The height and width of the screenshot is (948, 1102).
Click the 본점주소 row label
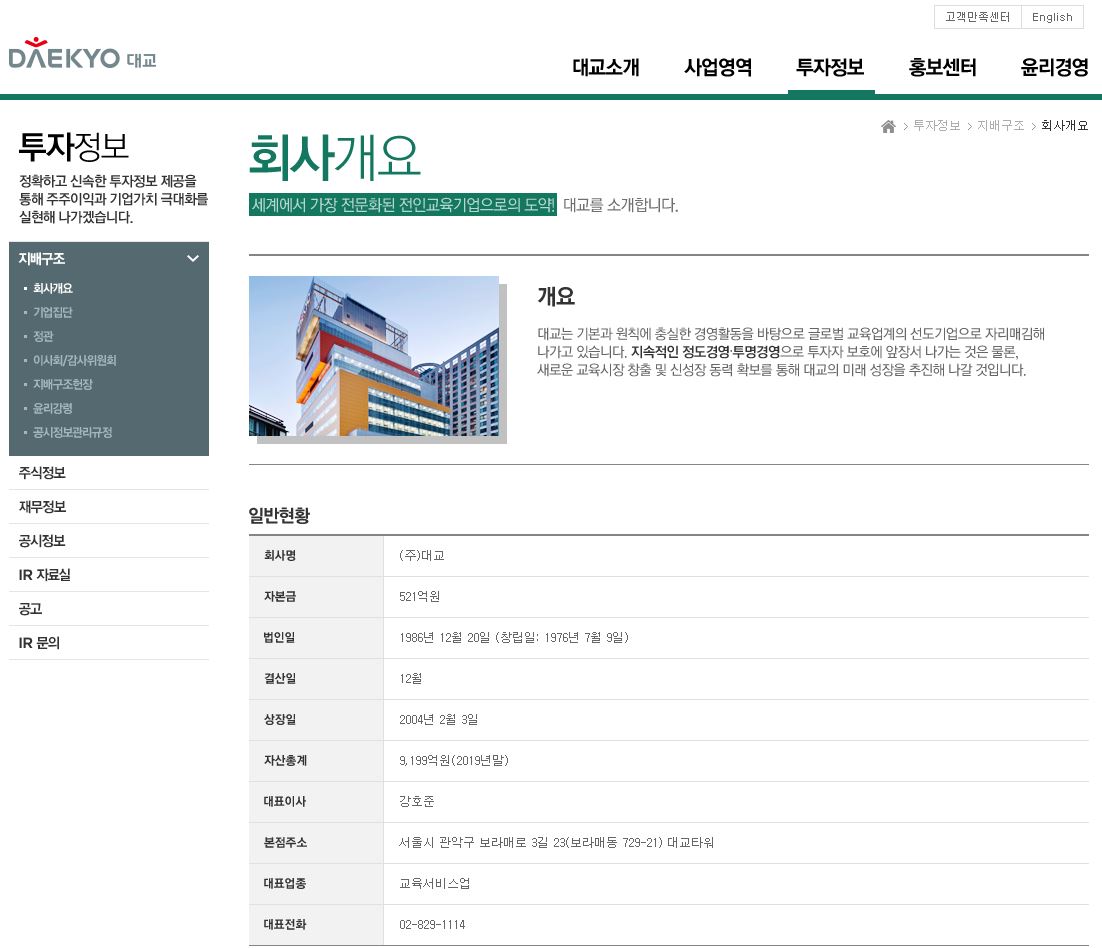click(x=285, y=842)
